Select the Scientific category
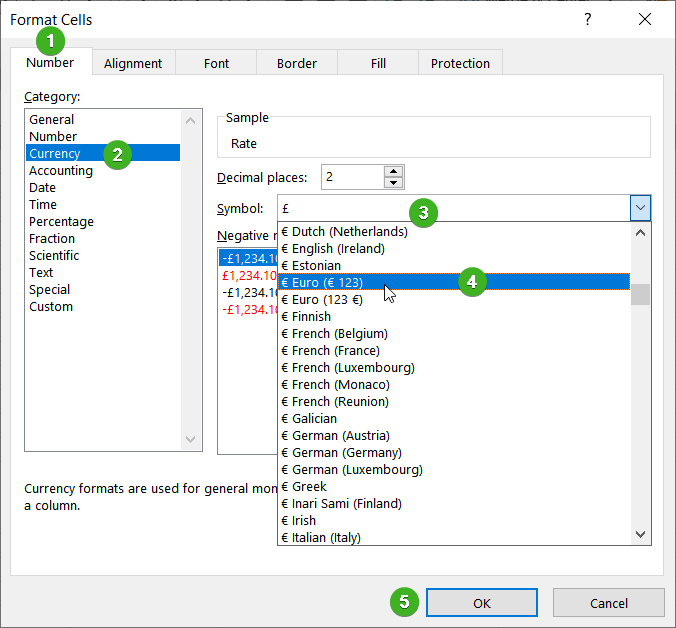Viewport: 676px width, 628px height. [103, 255]
